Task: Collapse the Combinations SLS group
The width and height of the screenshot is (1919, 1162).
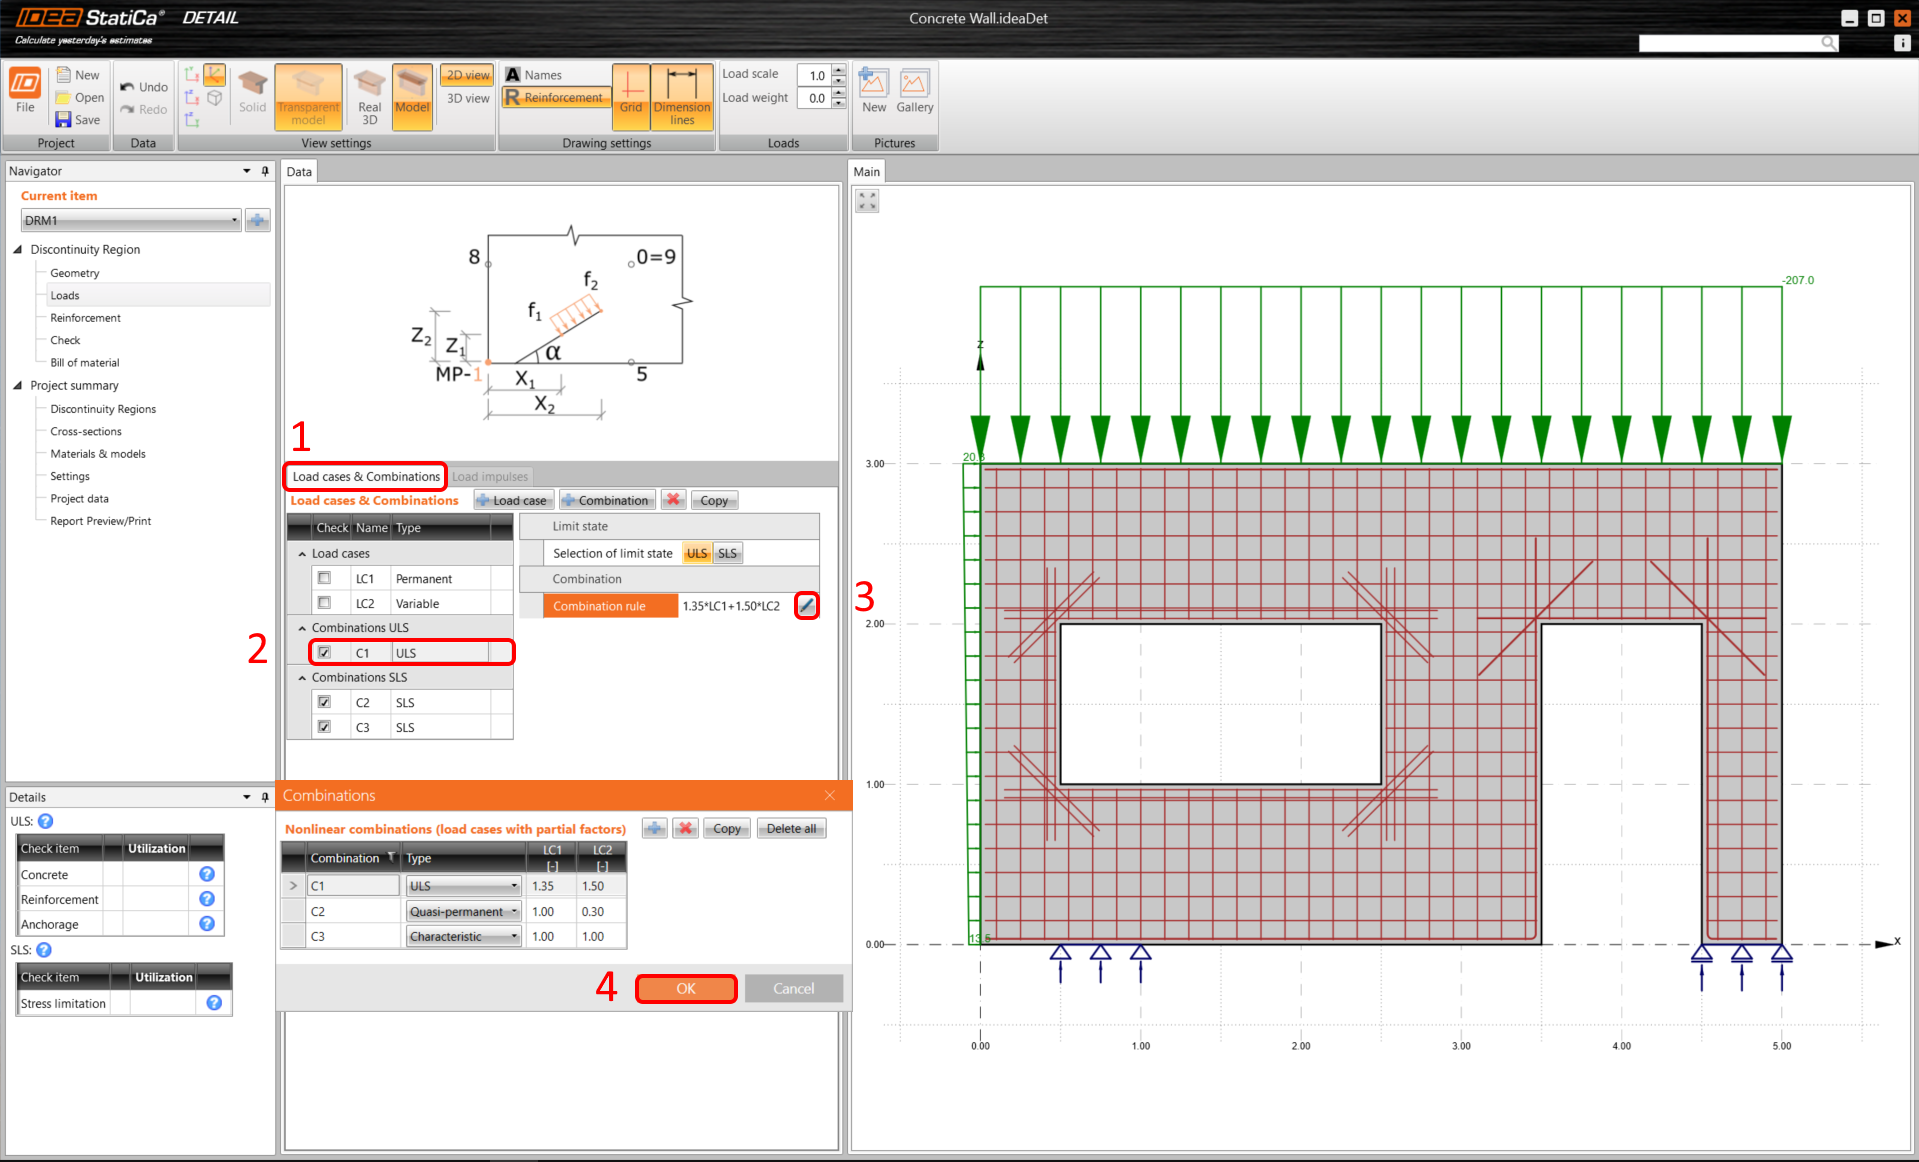Action: click(x=302, y=678)
